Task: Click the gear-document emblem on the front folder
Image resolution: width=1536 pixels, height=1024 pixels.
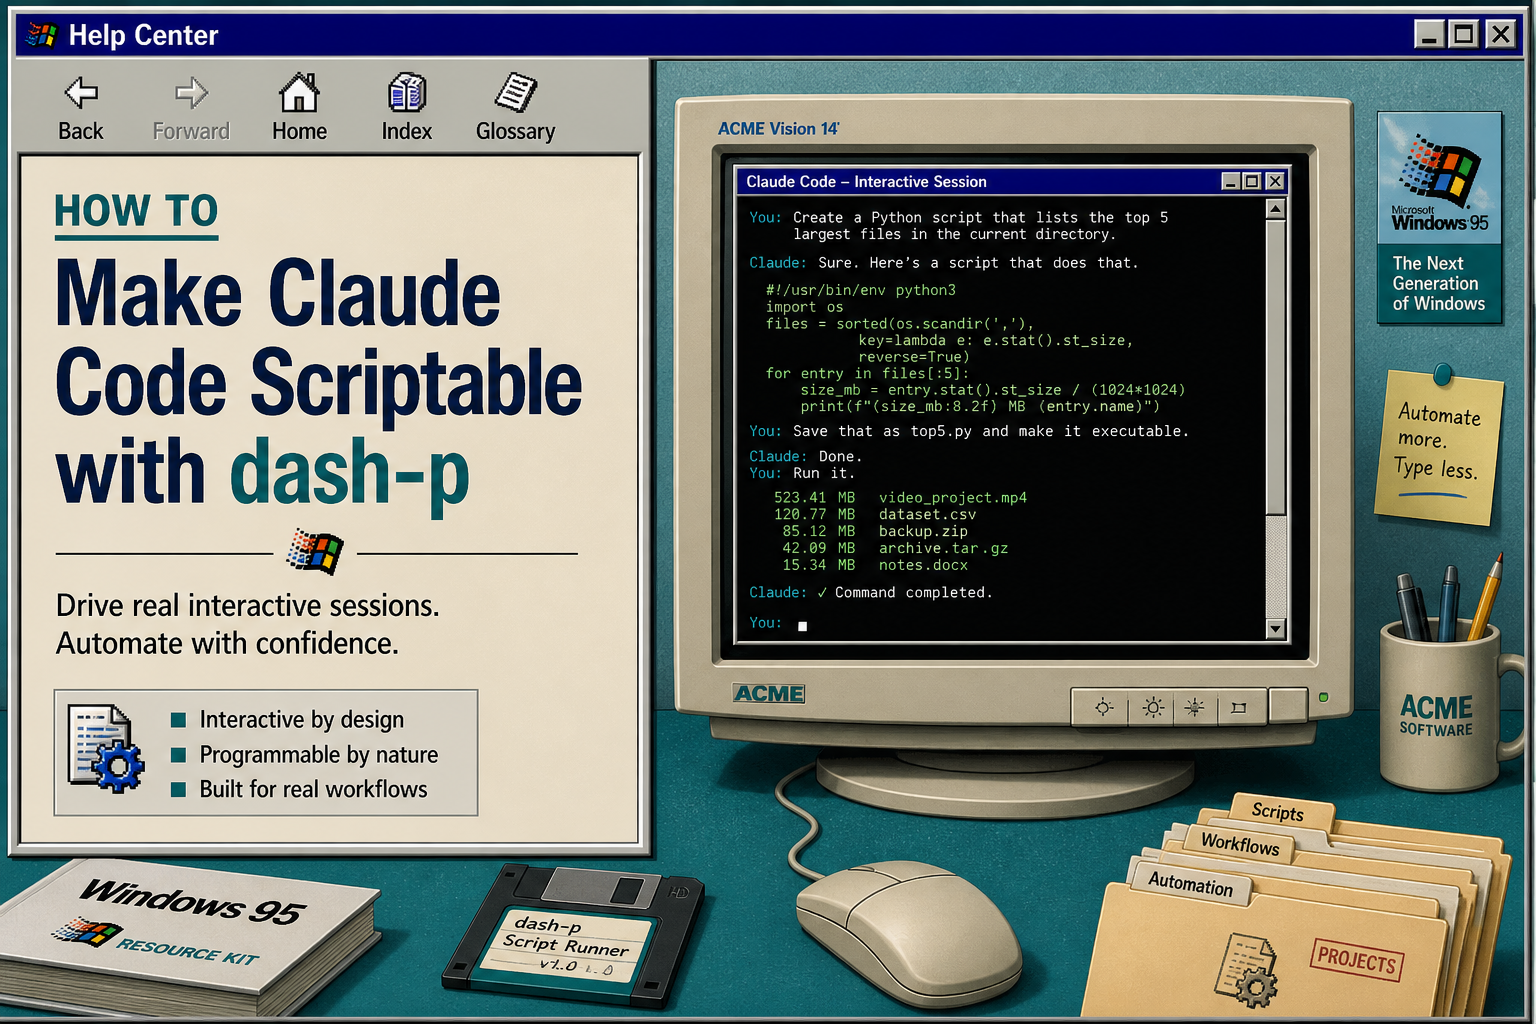Action: pyautogui.click(x=1245, y=969)
